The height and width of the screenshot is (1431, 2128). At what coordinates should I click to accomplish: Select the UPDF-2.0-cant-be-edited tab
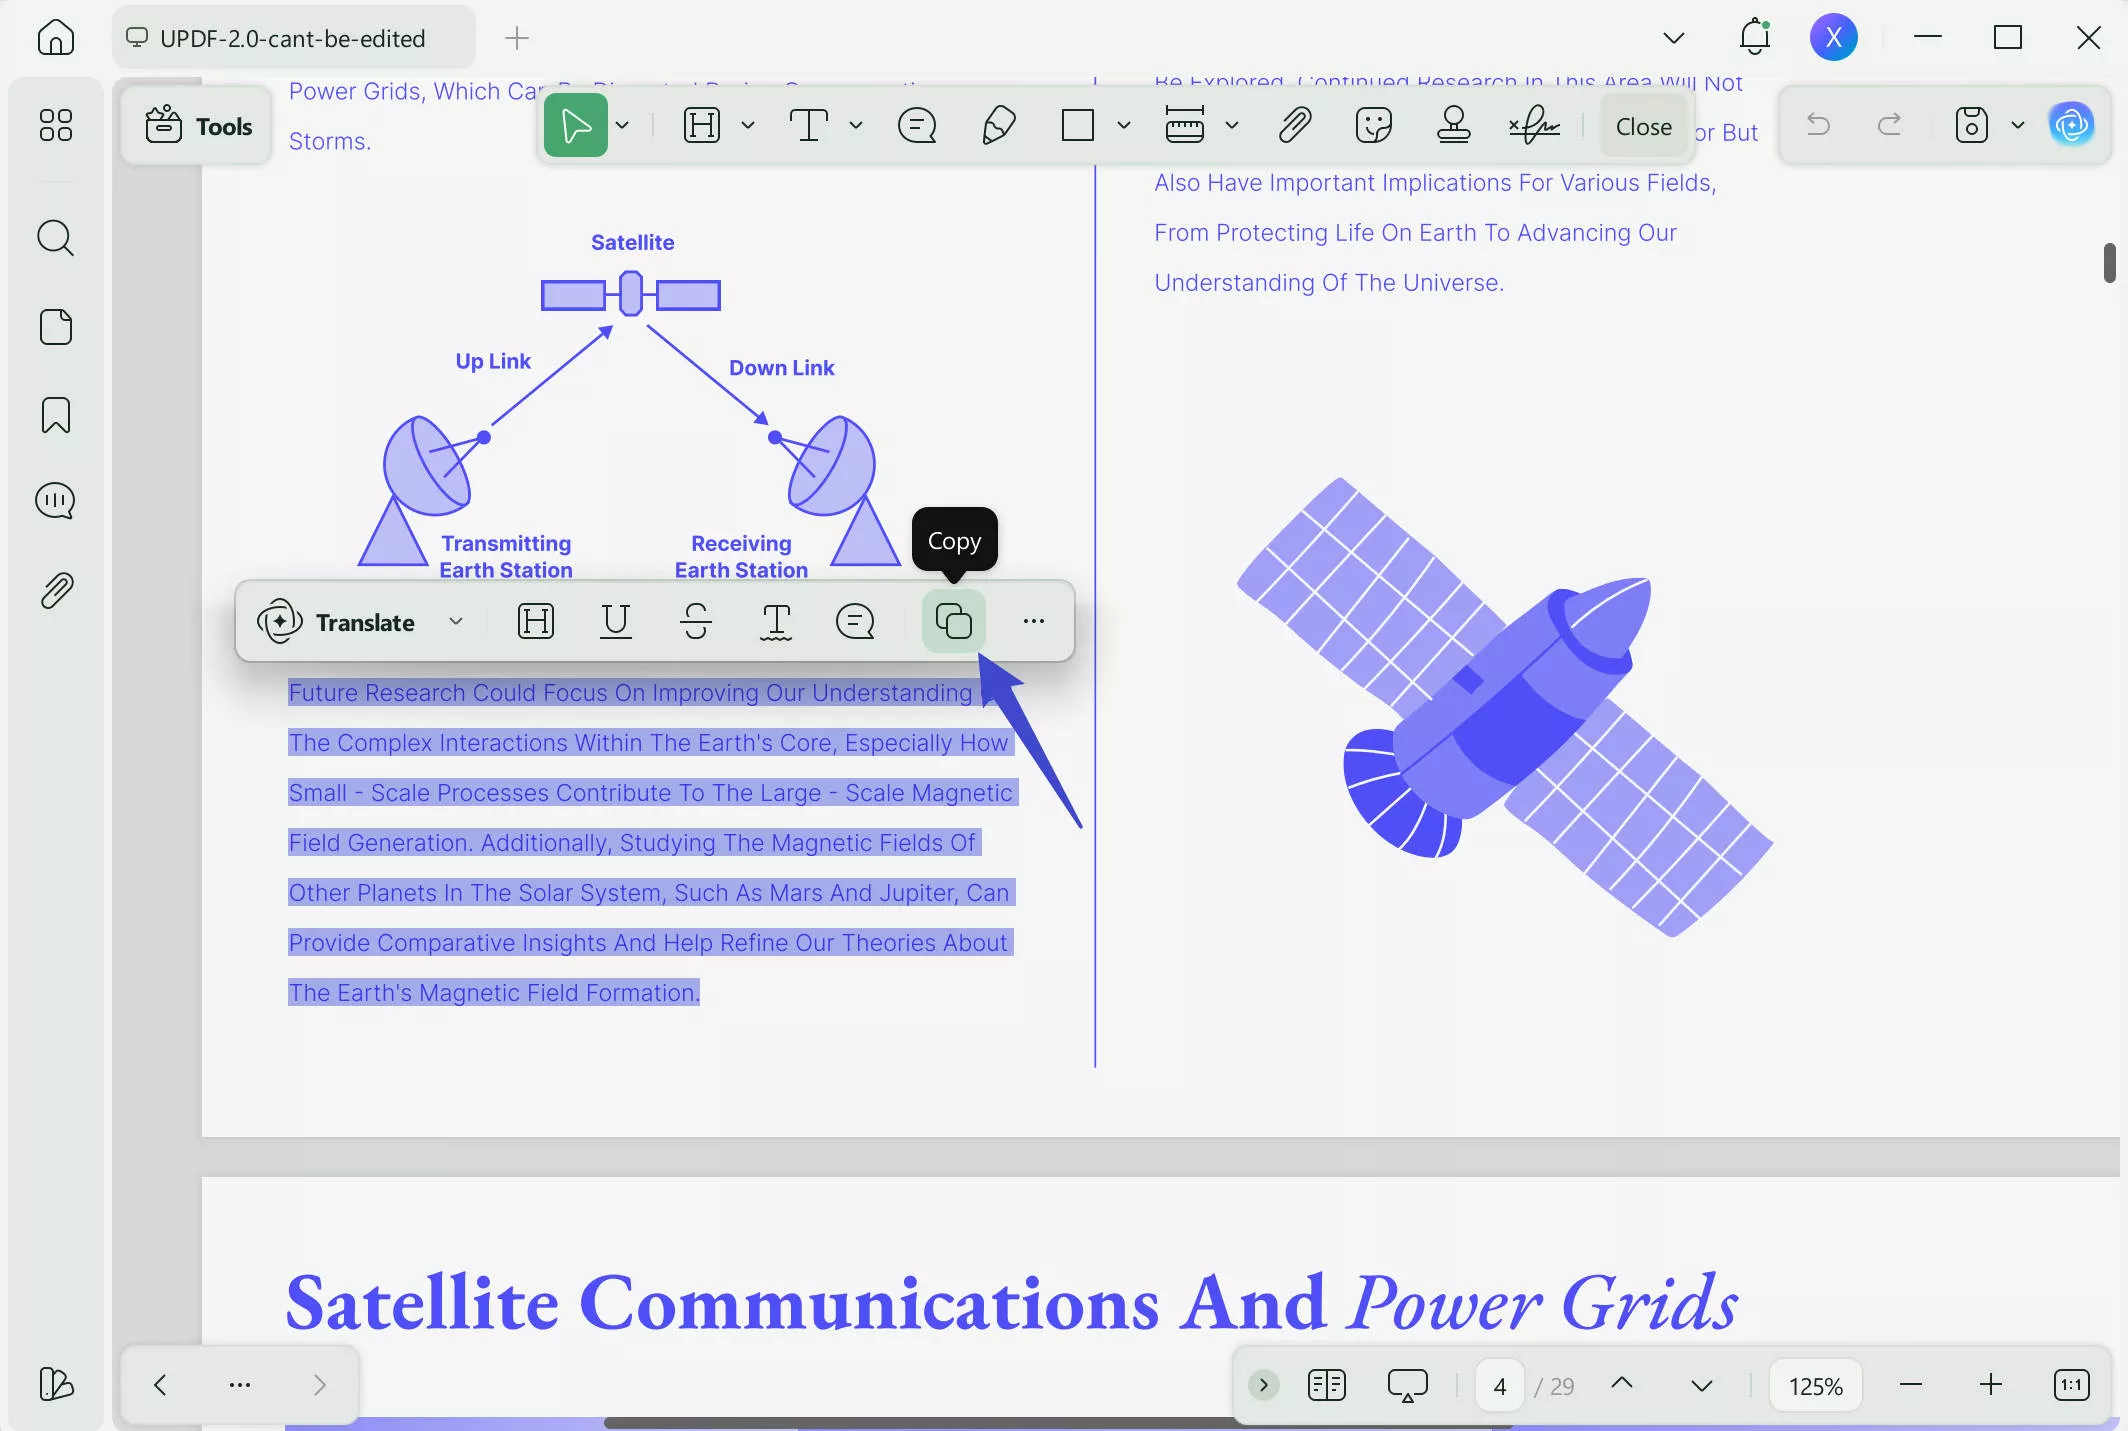[x=292, y=38]
